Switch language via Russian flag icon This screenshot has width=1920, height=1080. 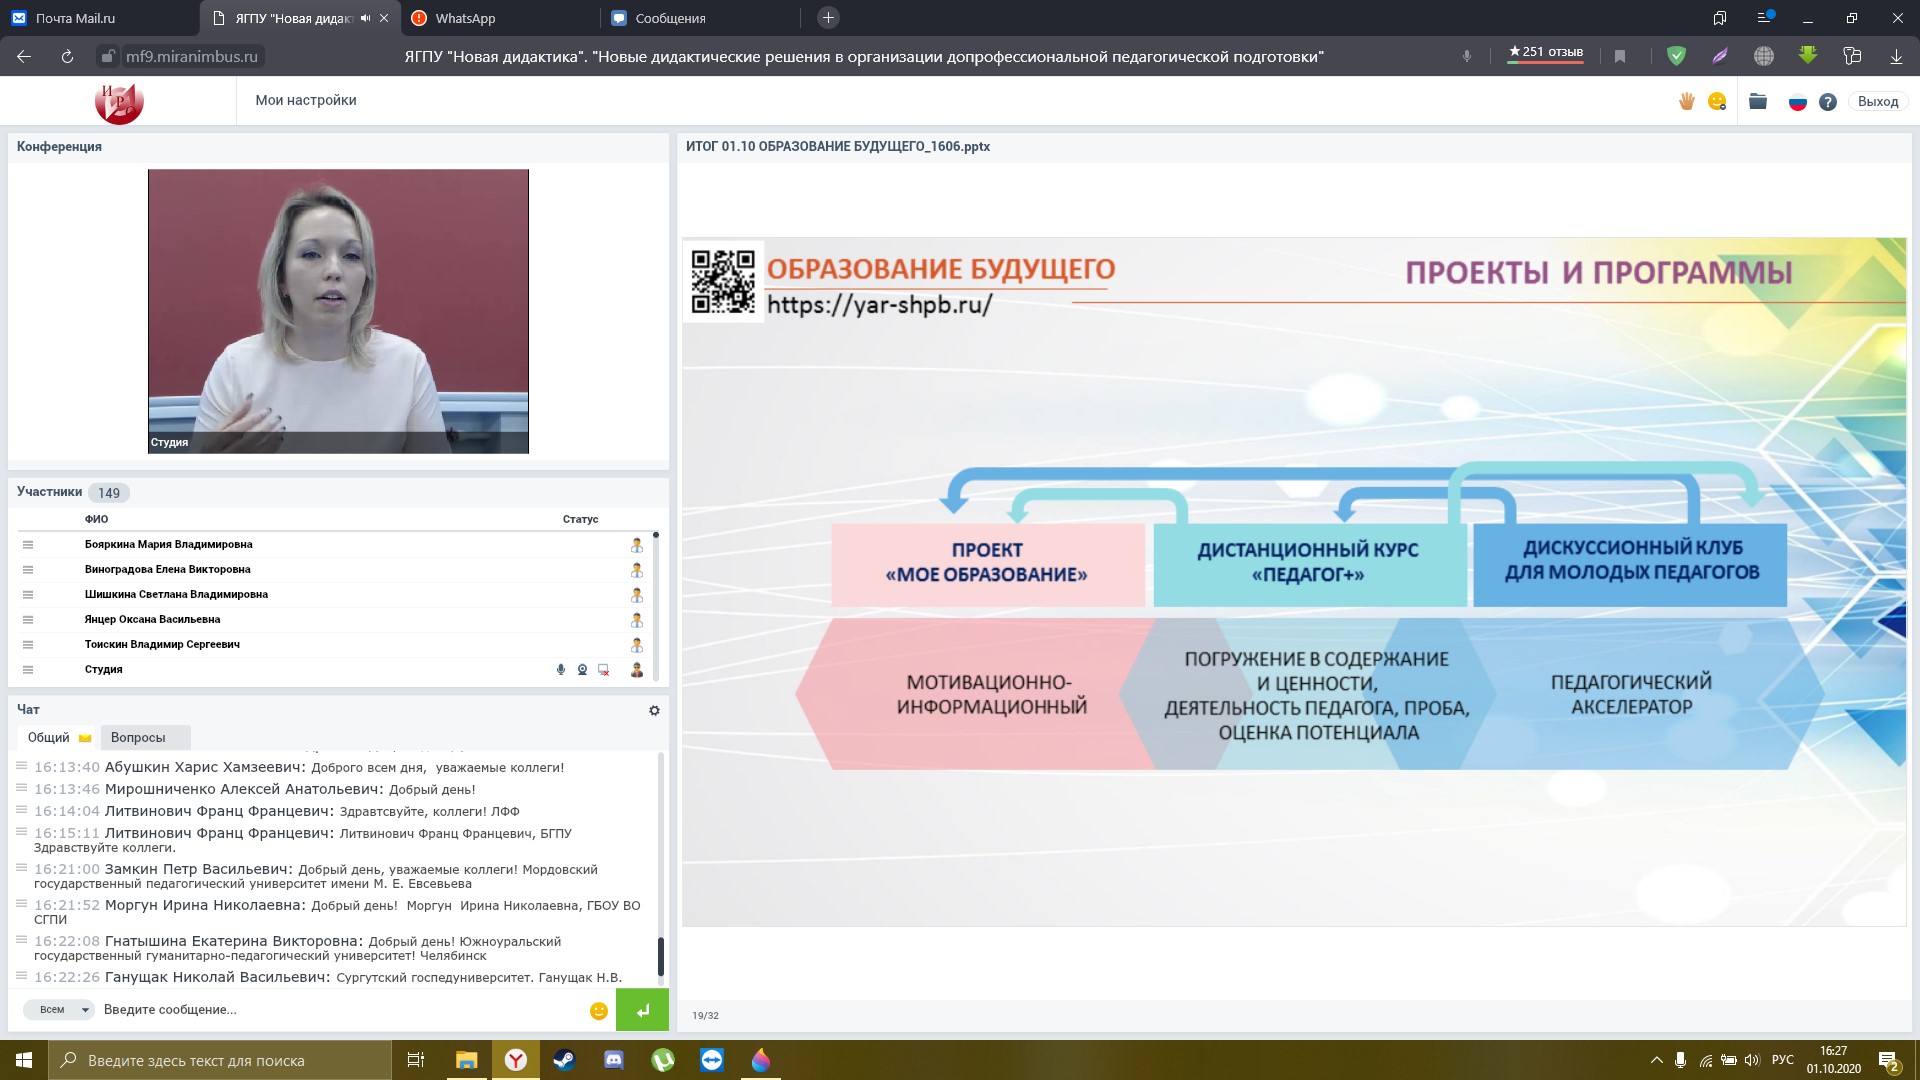[1797, 102]
